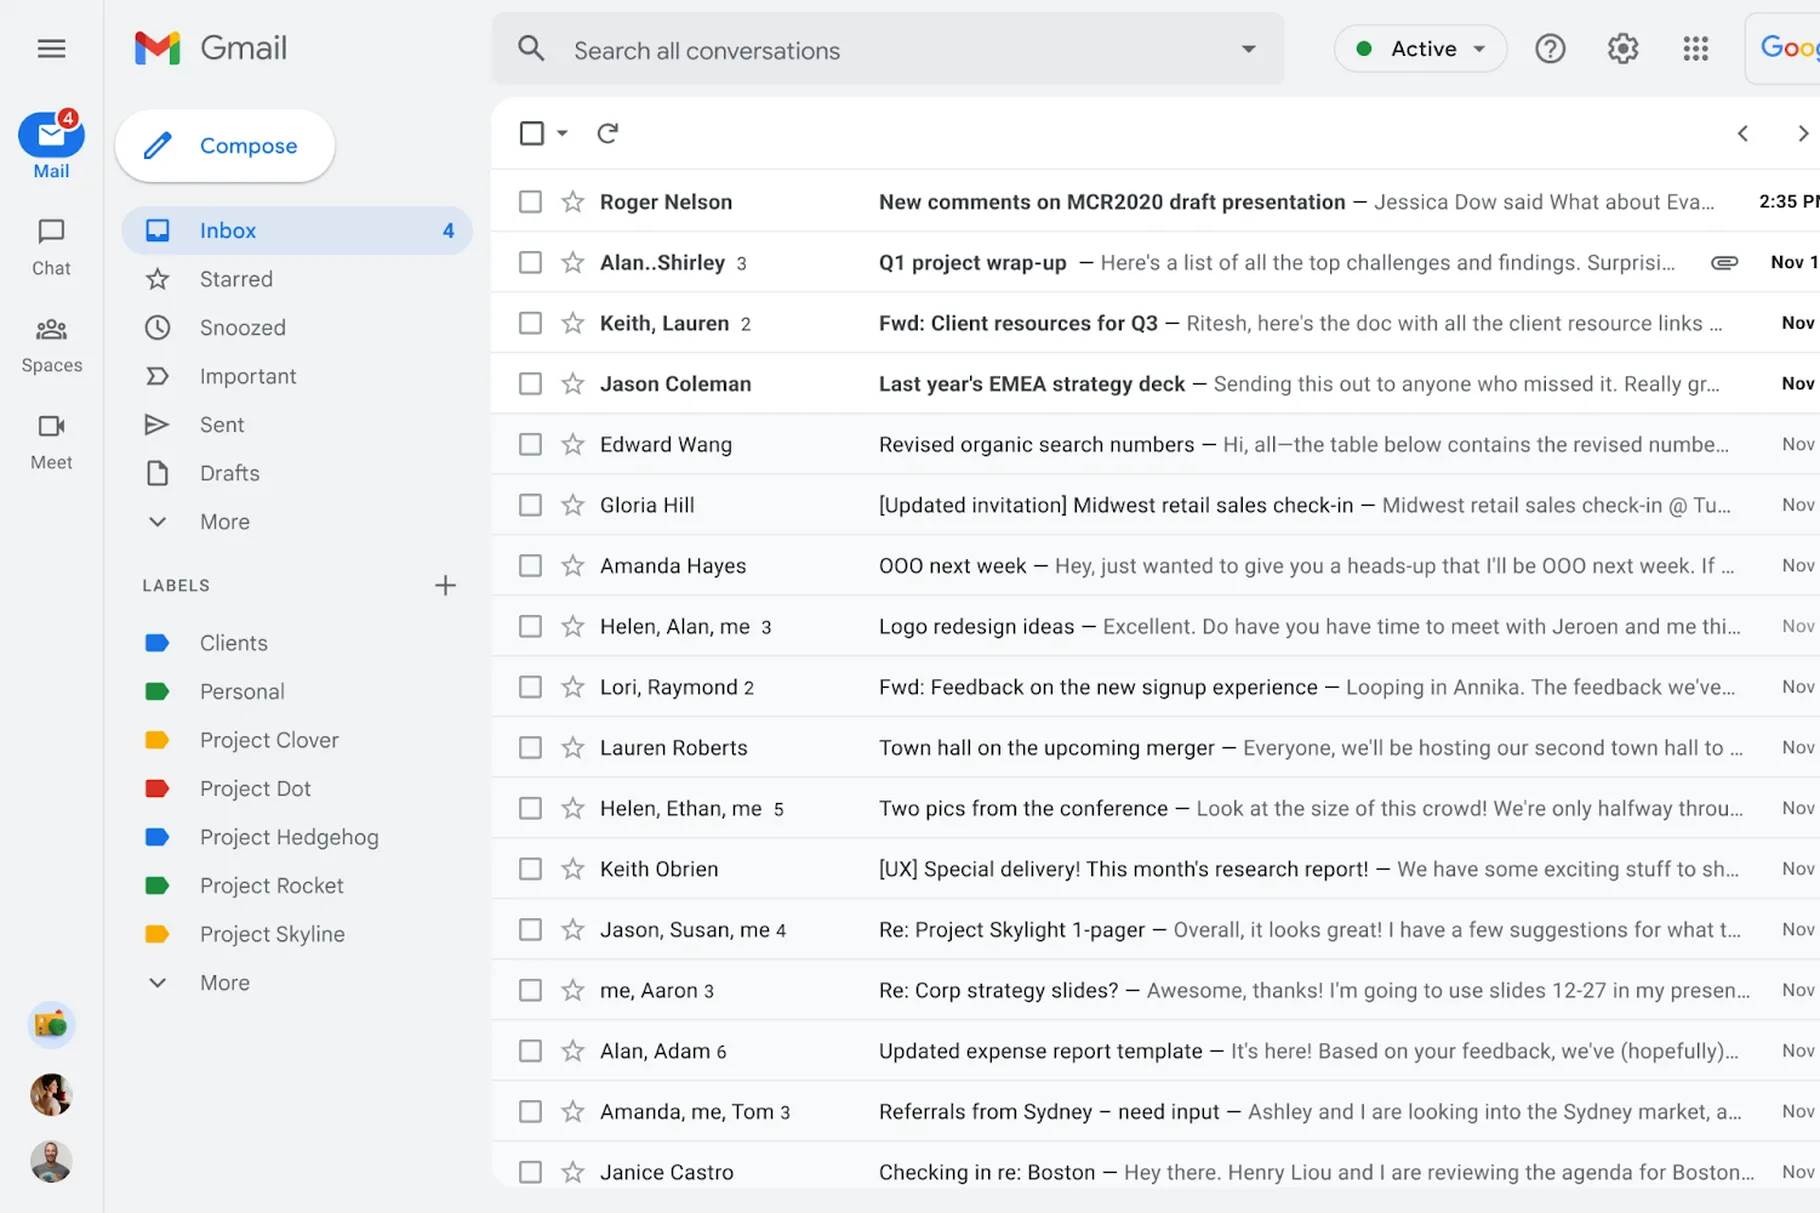Open the attachment on Alan..Shirley's Q1 wrap-up email

(x=1724, y=262)
